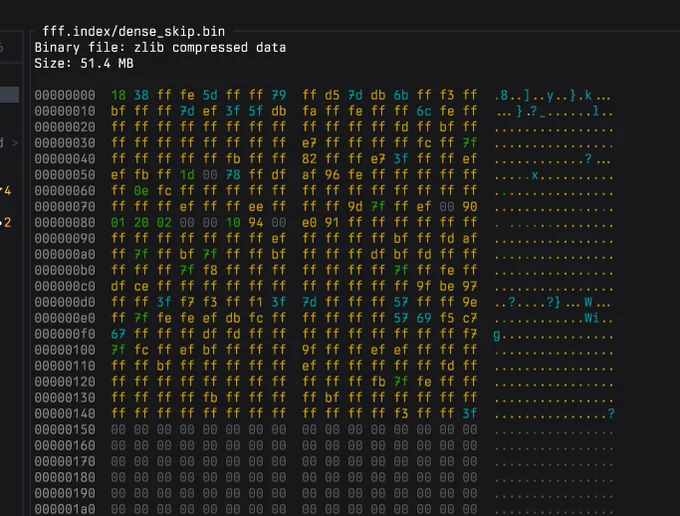Select offset address 000001a0

pos(65,509)
